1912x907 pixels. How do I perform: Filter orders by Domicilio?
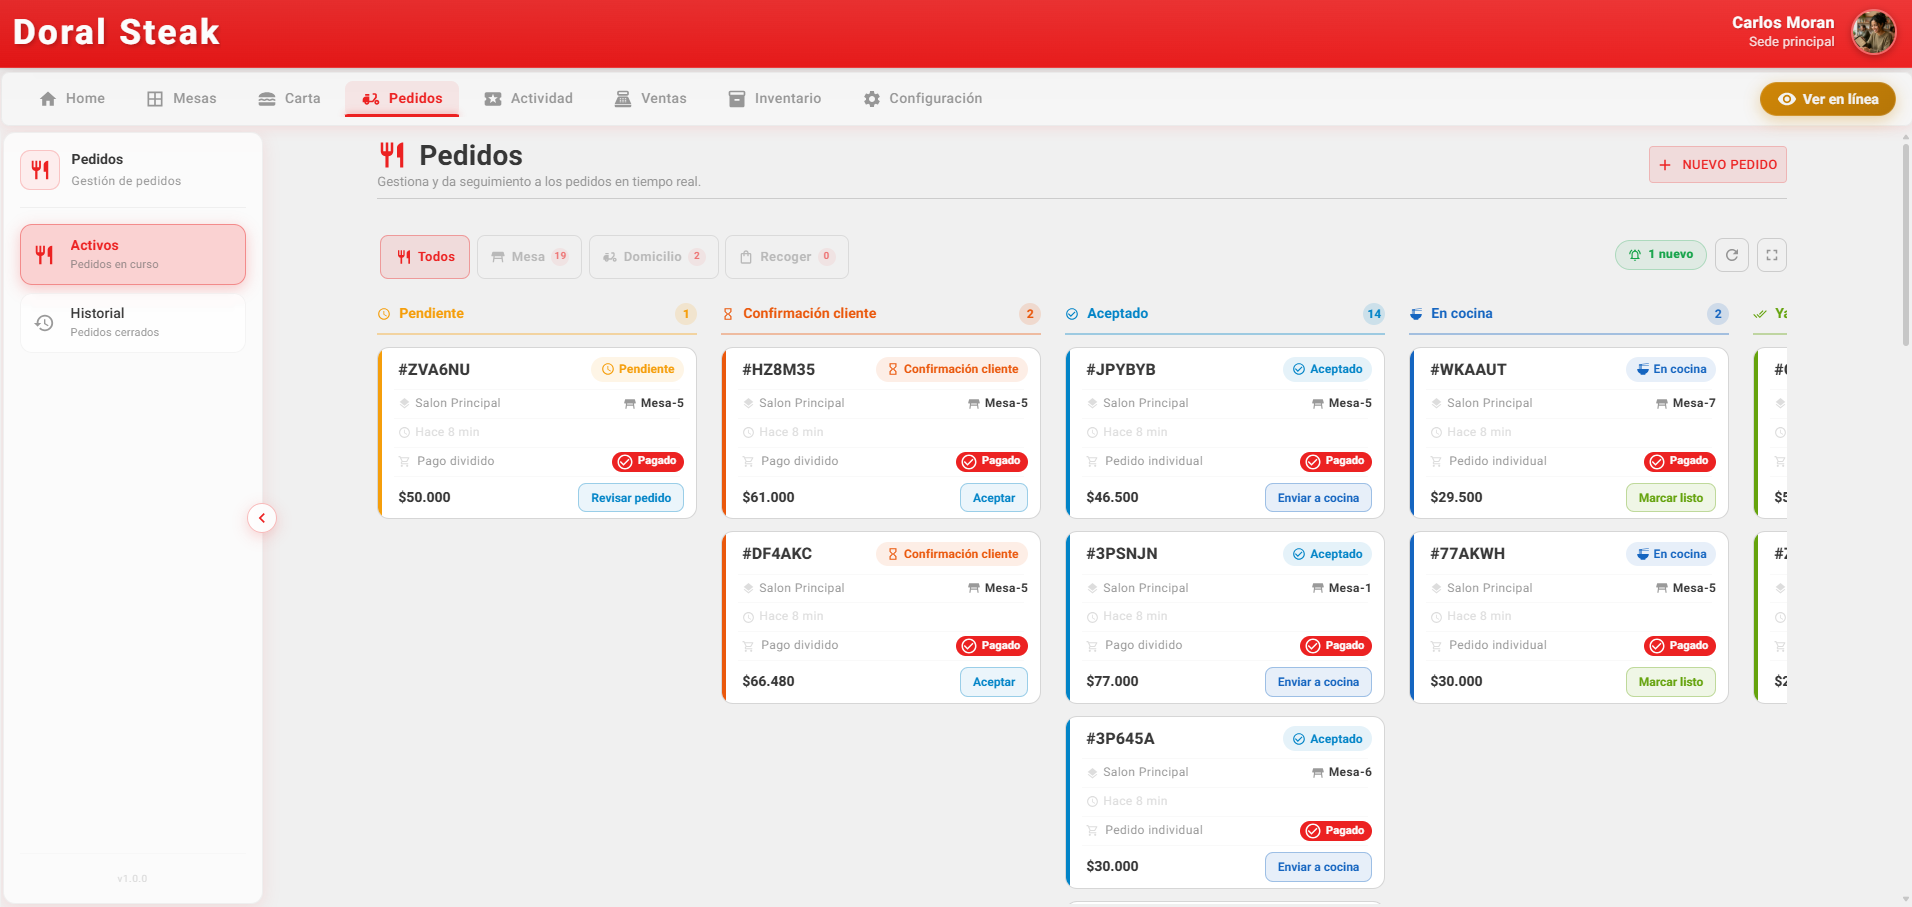(654, 257)
